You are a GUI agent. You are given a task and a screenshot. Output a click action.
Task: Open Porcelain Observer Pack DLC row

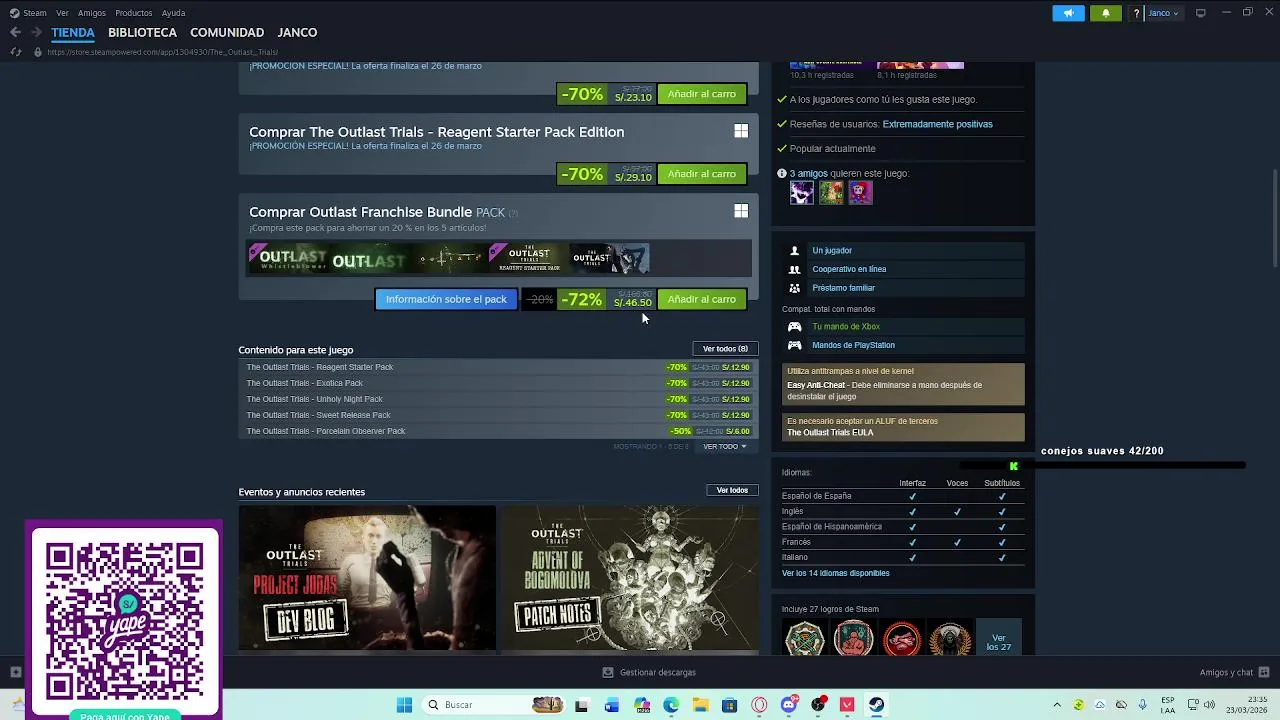click(498, 431)
